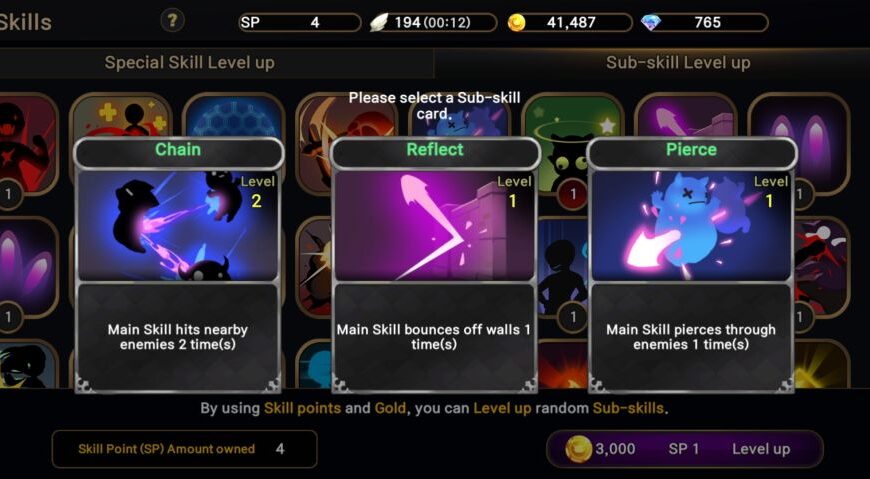The width and height of the screenshot is (870, 479).
Task: Choose the Chain sub-skill card
Action: pos(178,265)
